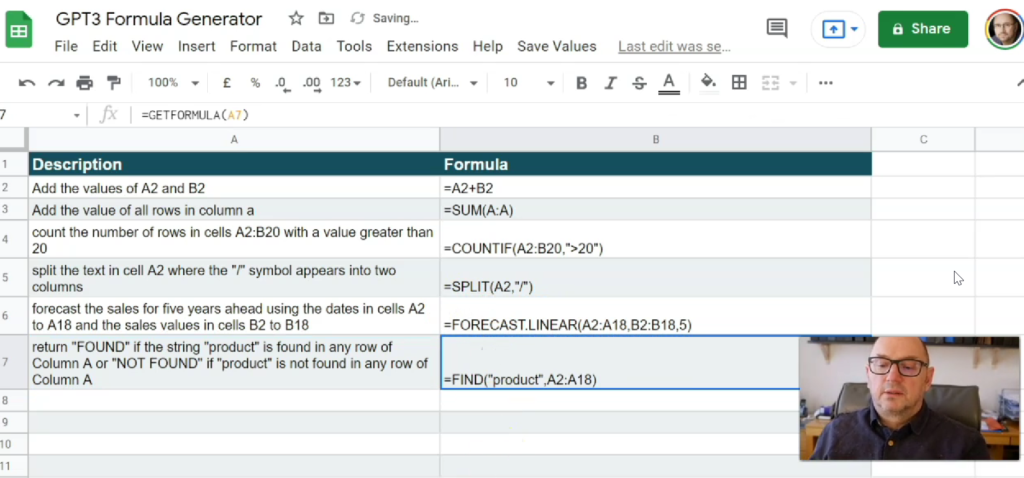Format as currency with pound icon

227,83
